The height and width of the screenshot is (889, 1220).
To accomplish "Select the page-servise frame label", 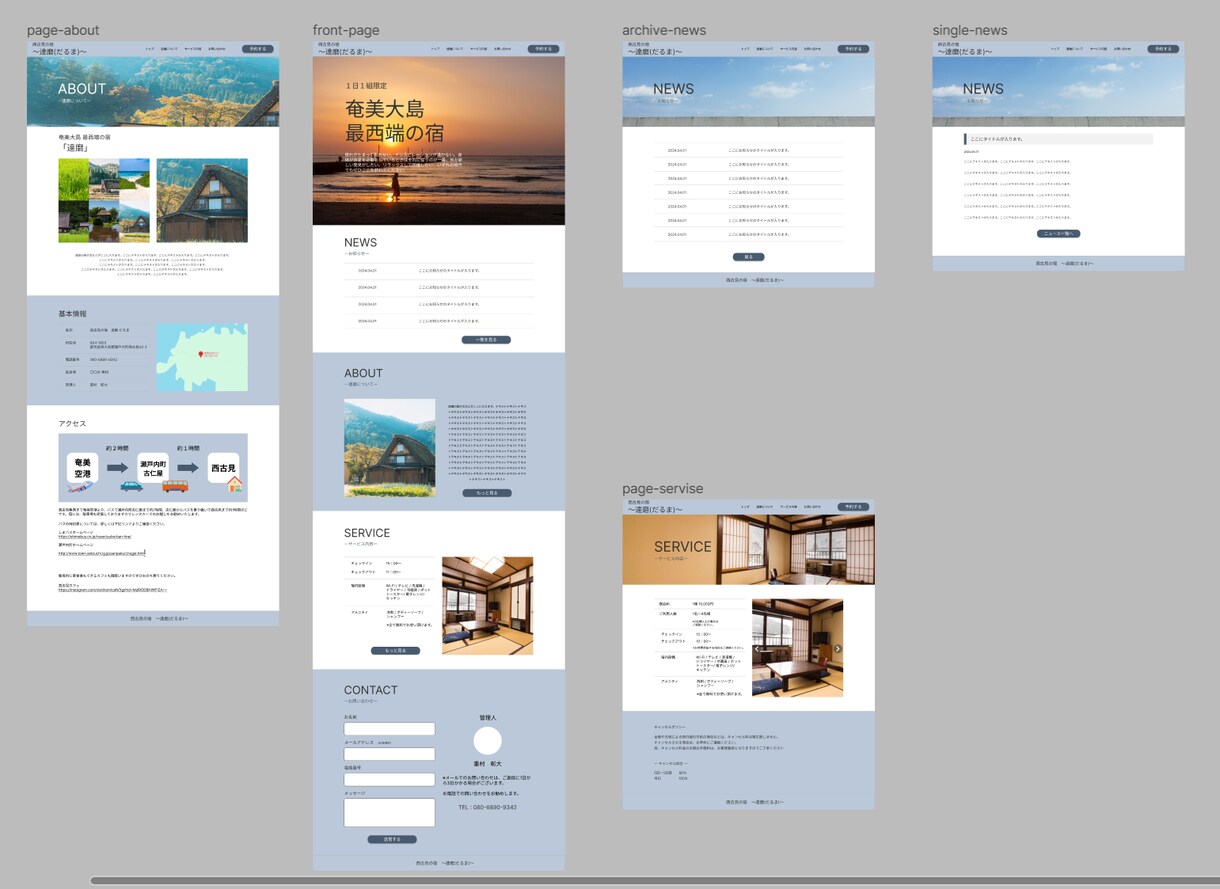I will [x=662, y=488].
